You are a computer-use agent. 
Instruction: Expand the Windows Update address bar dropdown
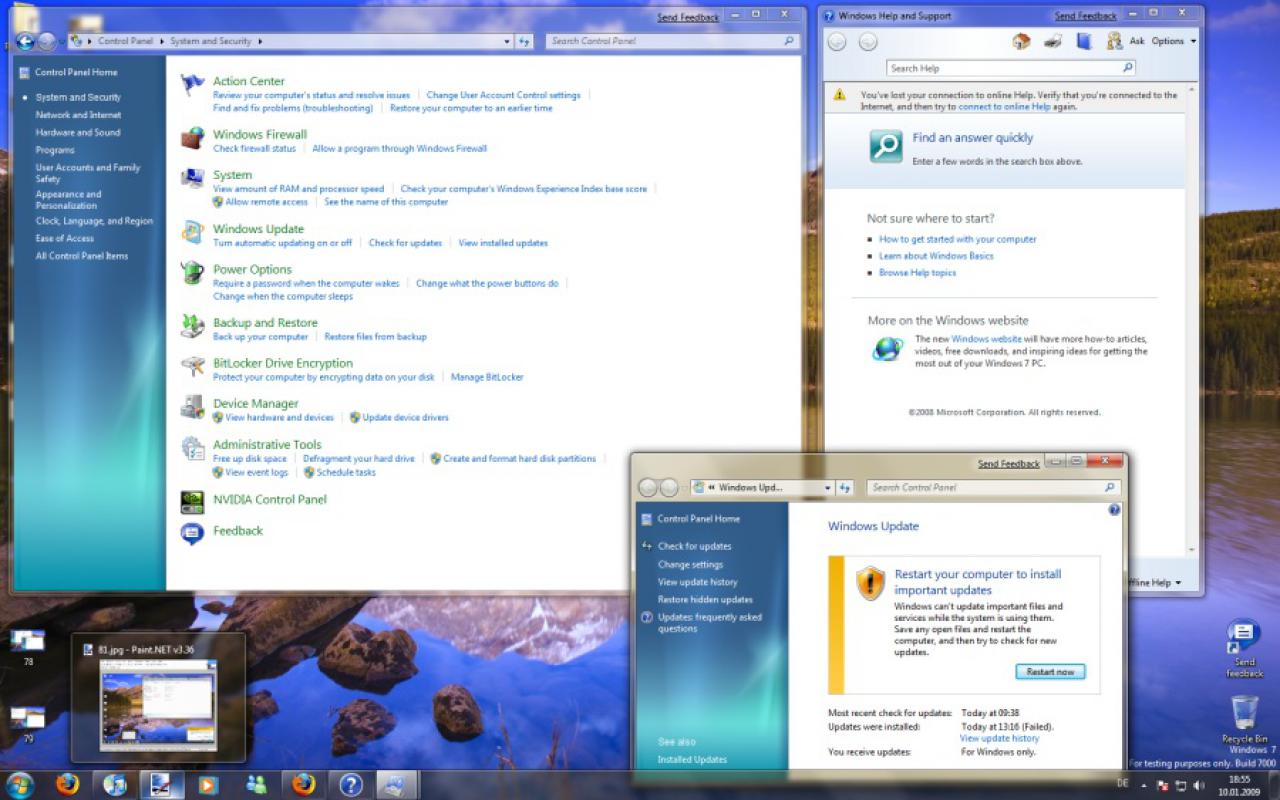828,487
